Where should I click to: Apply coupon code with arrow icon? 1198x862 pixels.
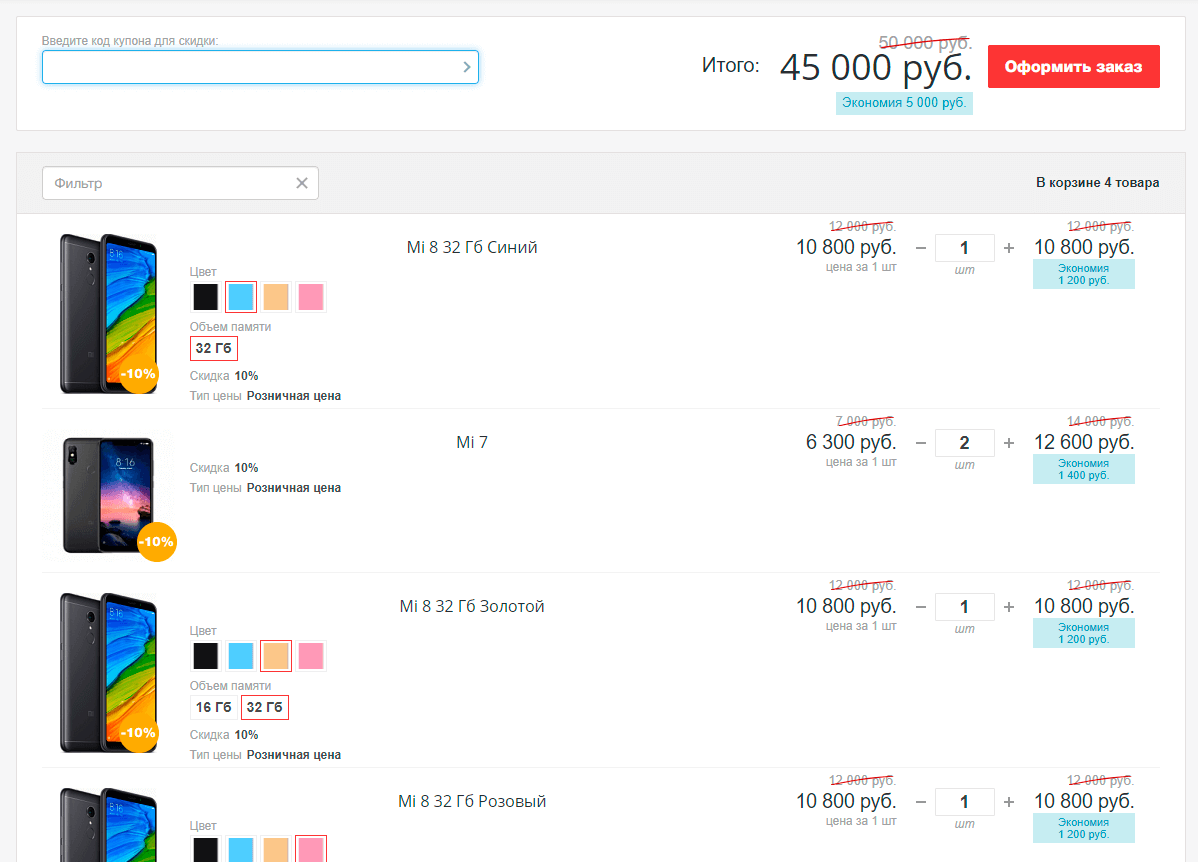pyautogui.click(x=466, y=67)
